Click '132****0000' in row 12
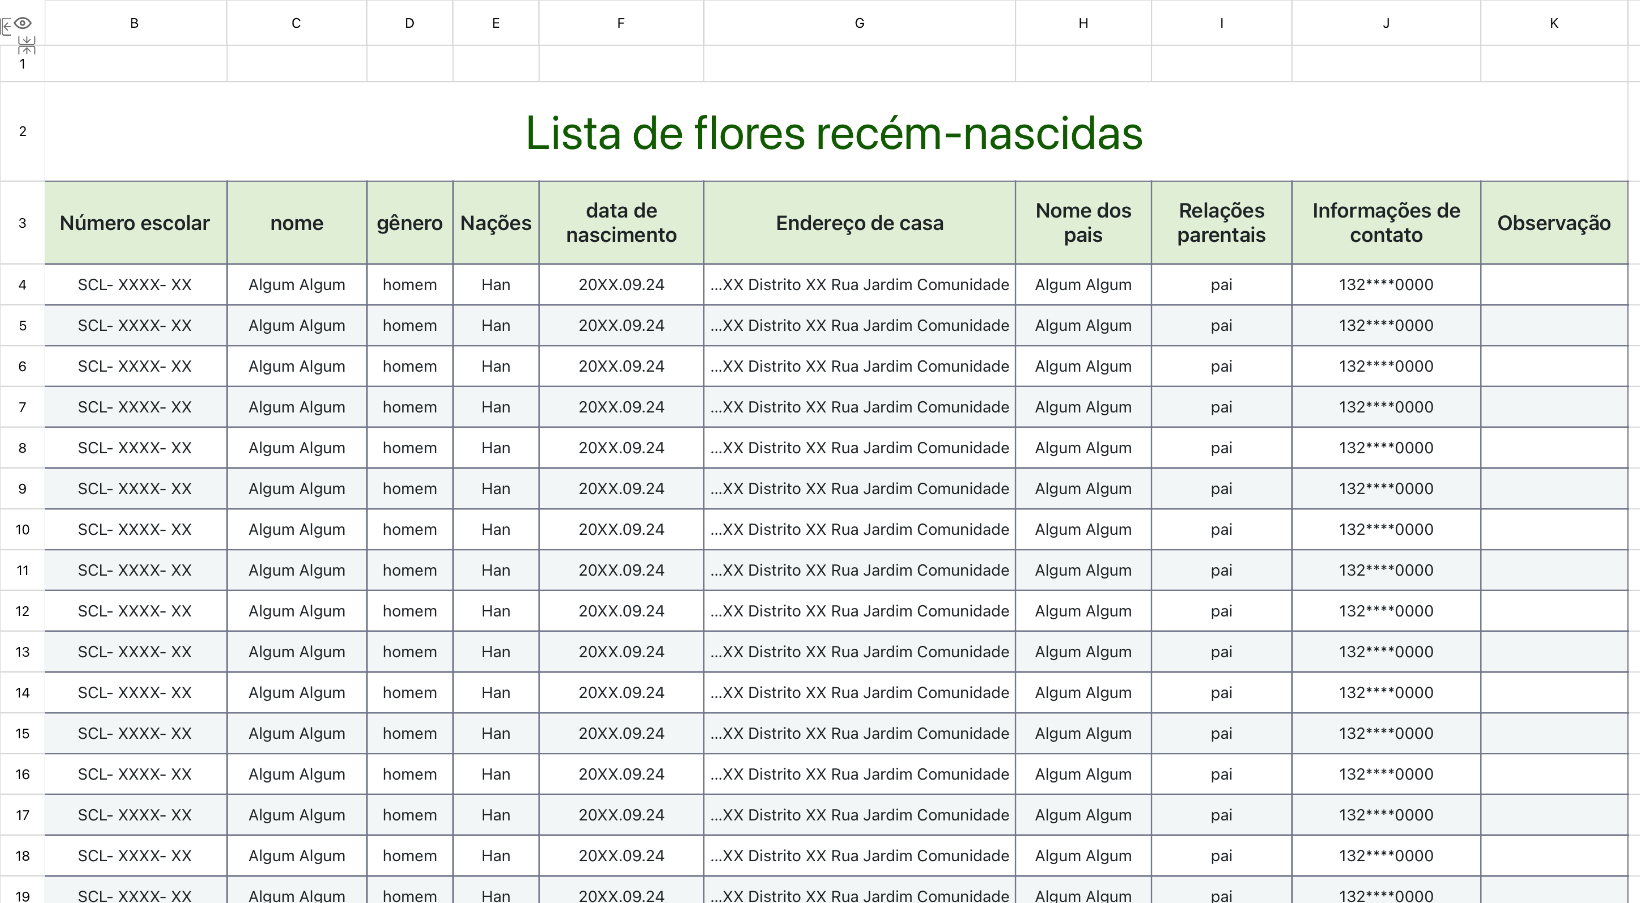The height and width of the screenshot is (903, 1640). coord(1386,611)
